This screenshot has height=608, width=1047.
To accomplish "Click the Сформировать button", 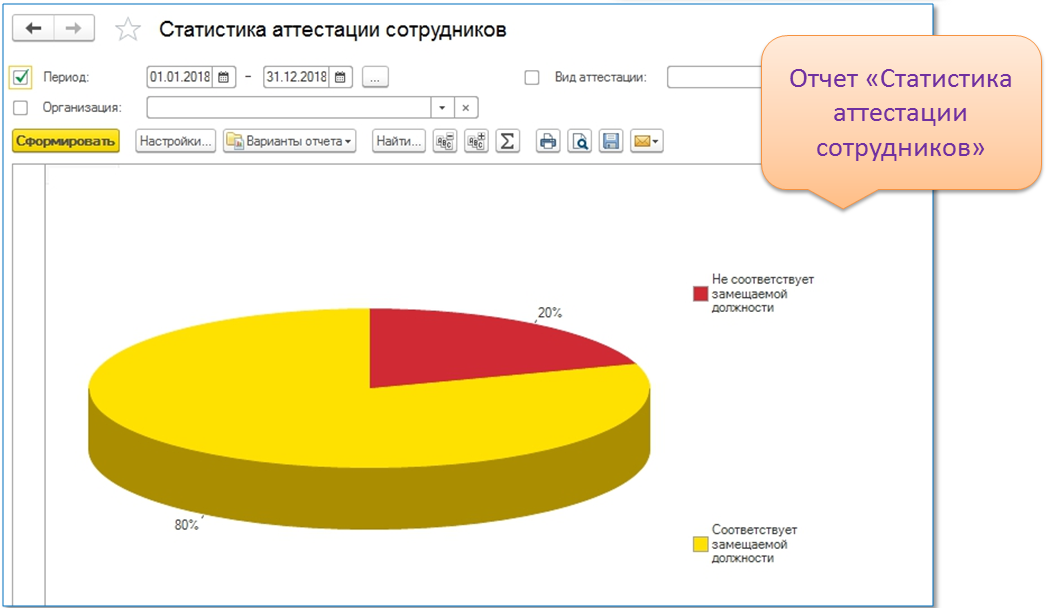I will 66,142.
